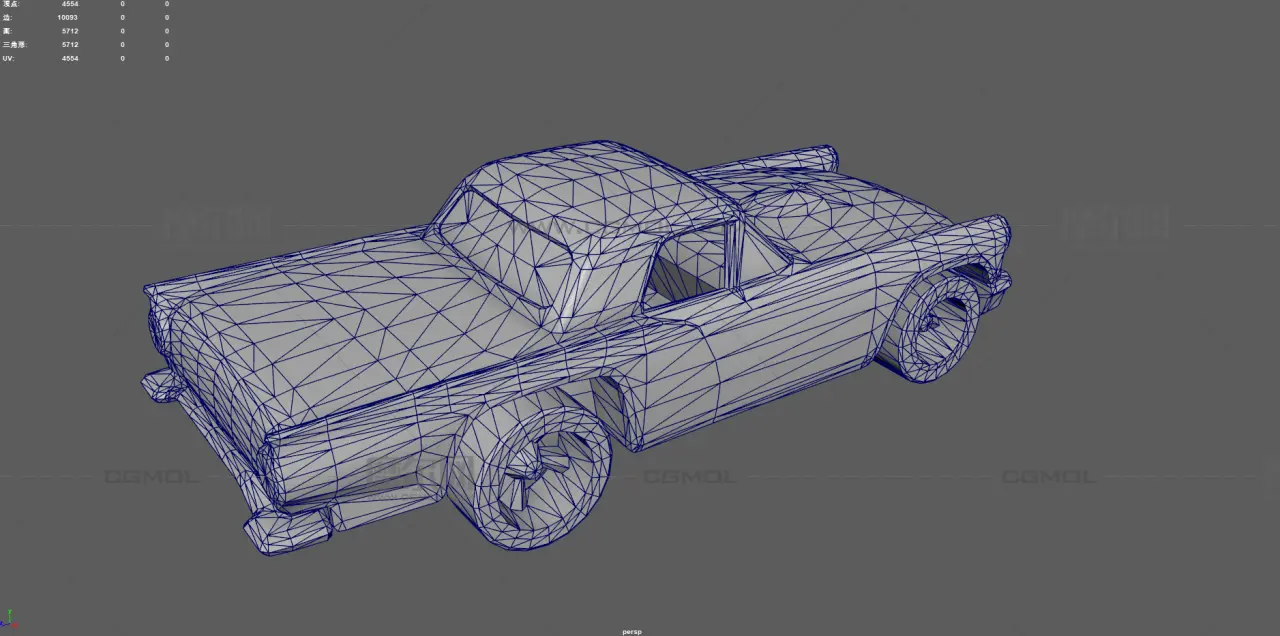The height and width of the screenshot is (636, 1280).
Task: Click the edge count value 10093
Action: 67,17
